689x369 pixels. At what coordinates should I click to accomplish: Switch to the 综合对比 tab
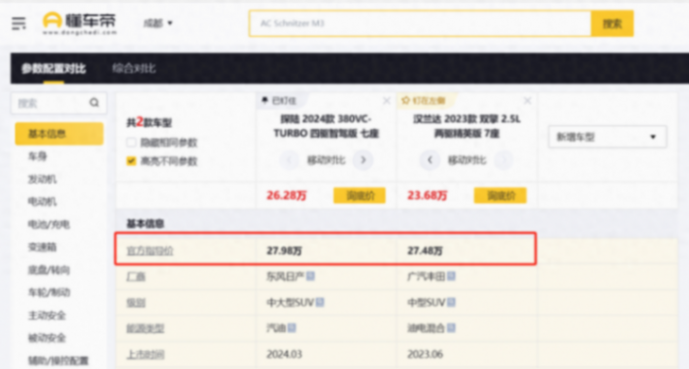(x=134, y=69)
